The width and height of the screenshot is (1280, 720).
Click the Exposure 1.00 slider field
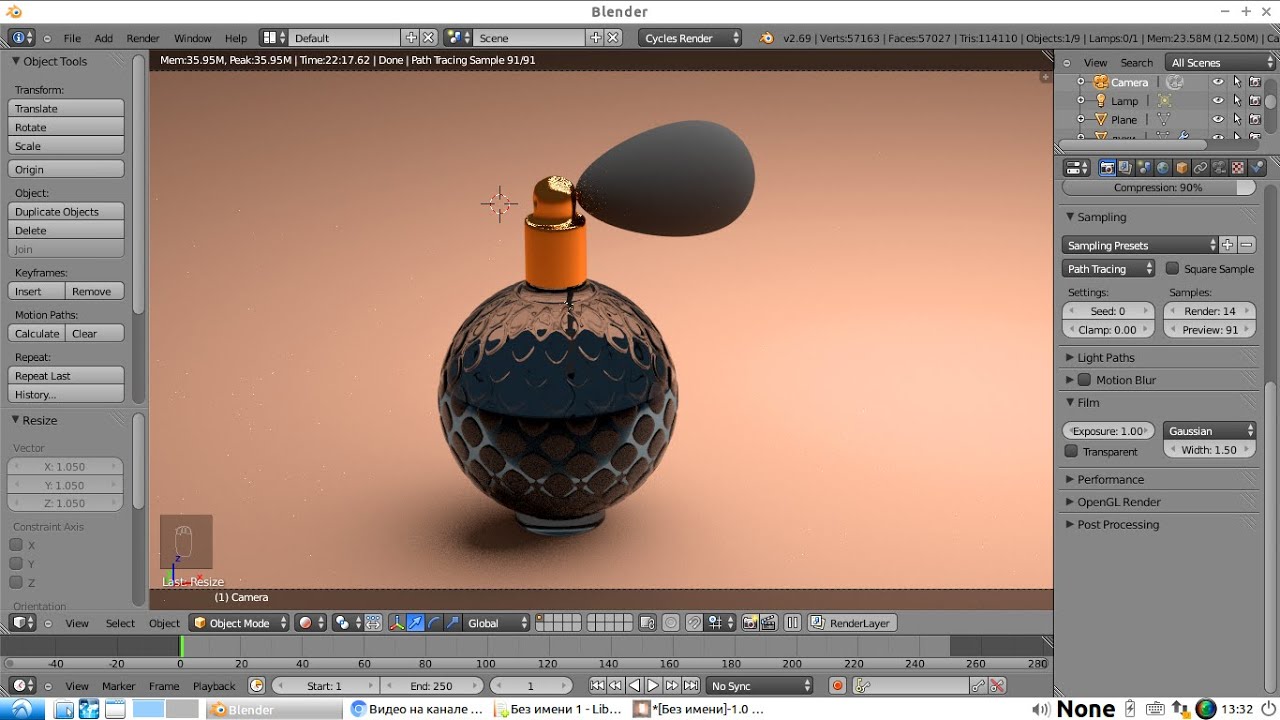1109,431
